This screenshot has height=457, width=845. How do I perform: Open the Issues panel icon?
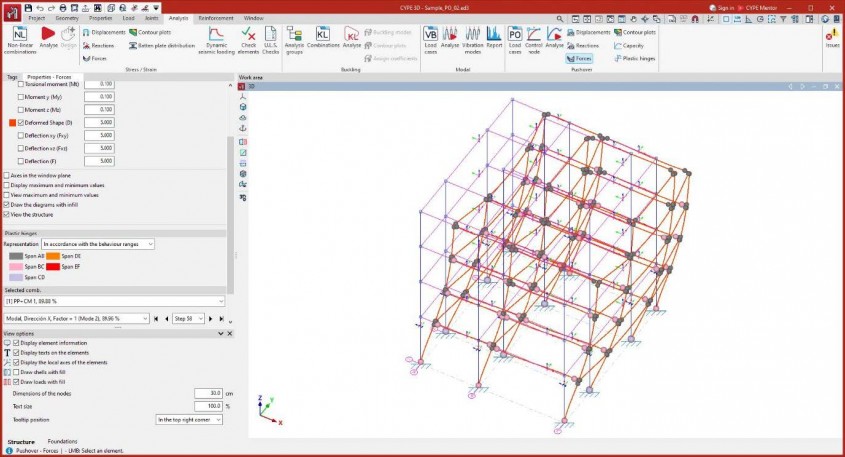pos(832,38)
